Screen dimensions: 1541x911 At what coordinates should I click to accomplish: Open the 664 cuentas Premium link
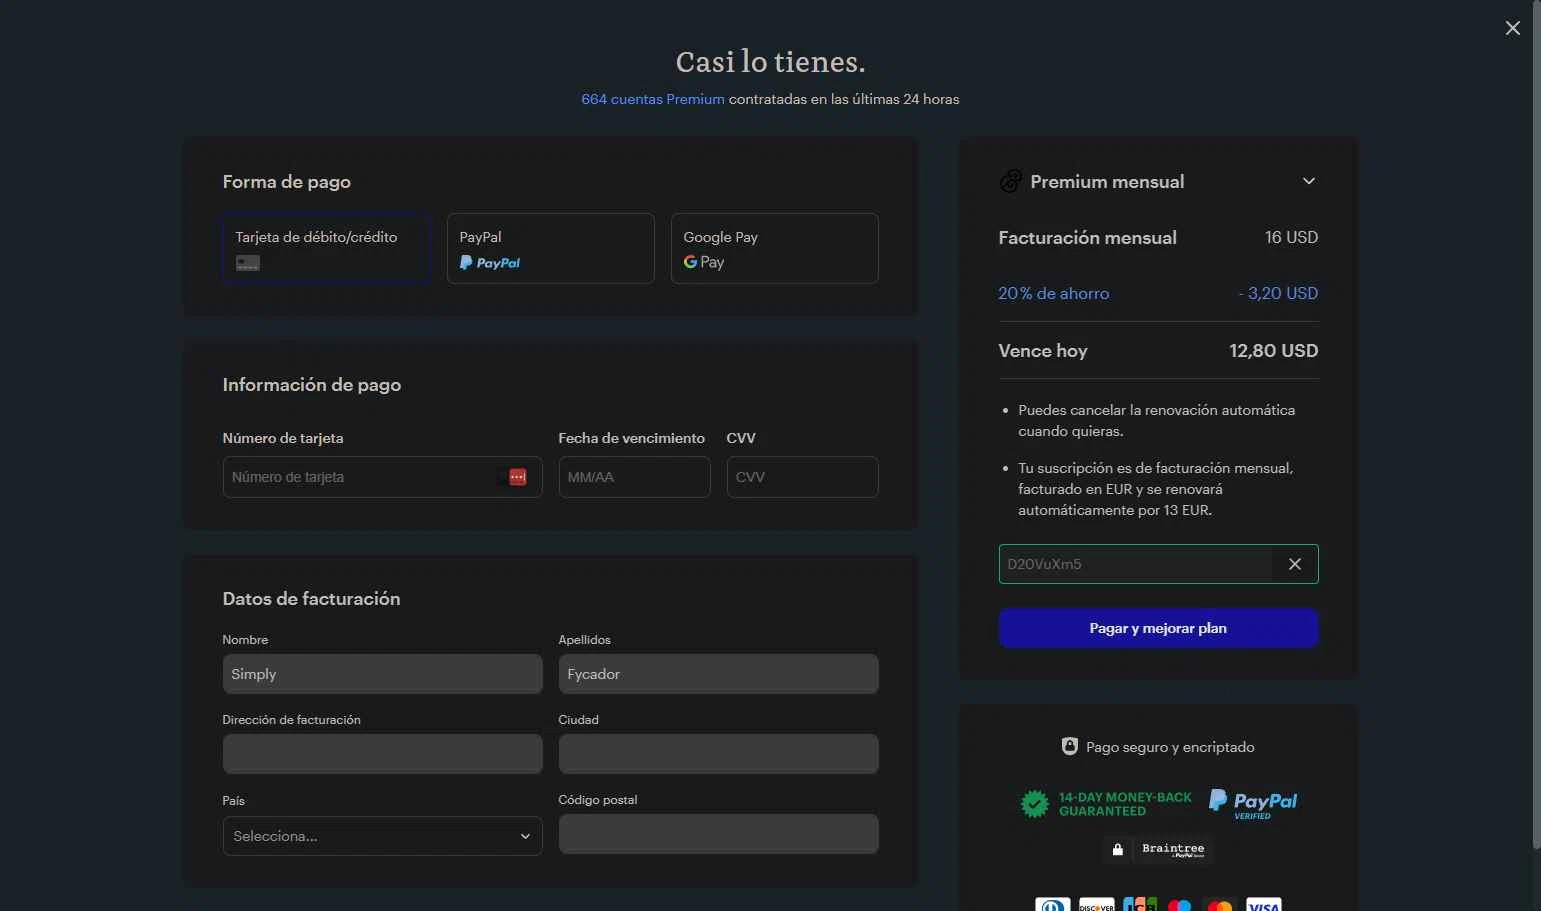[x=653, y=99]
